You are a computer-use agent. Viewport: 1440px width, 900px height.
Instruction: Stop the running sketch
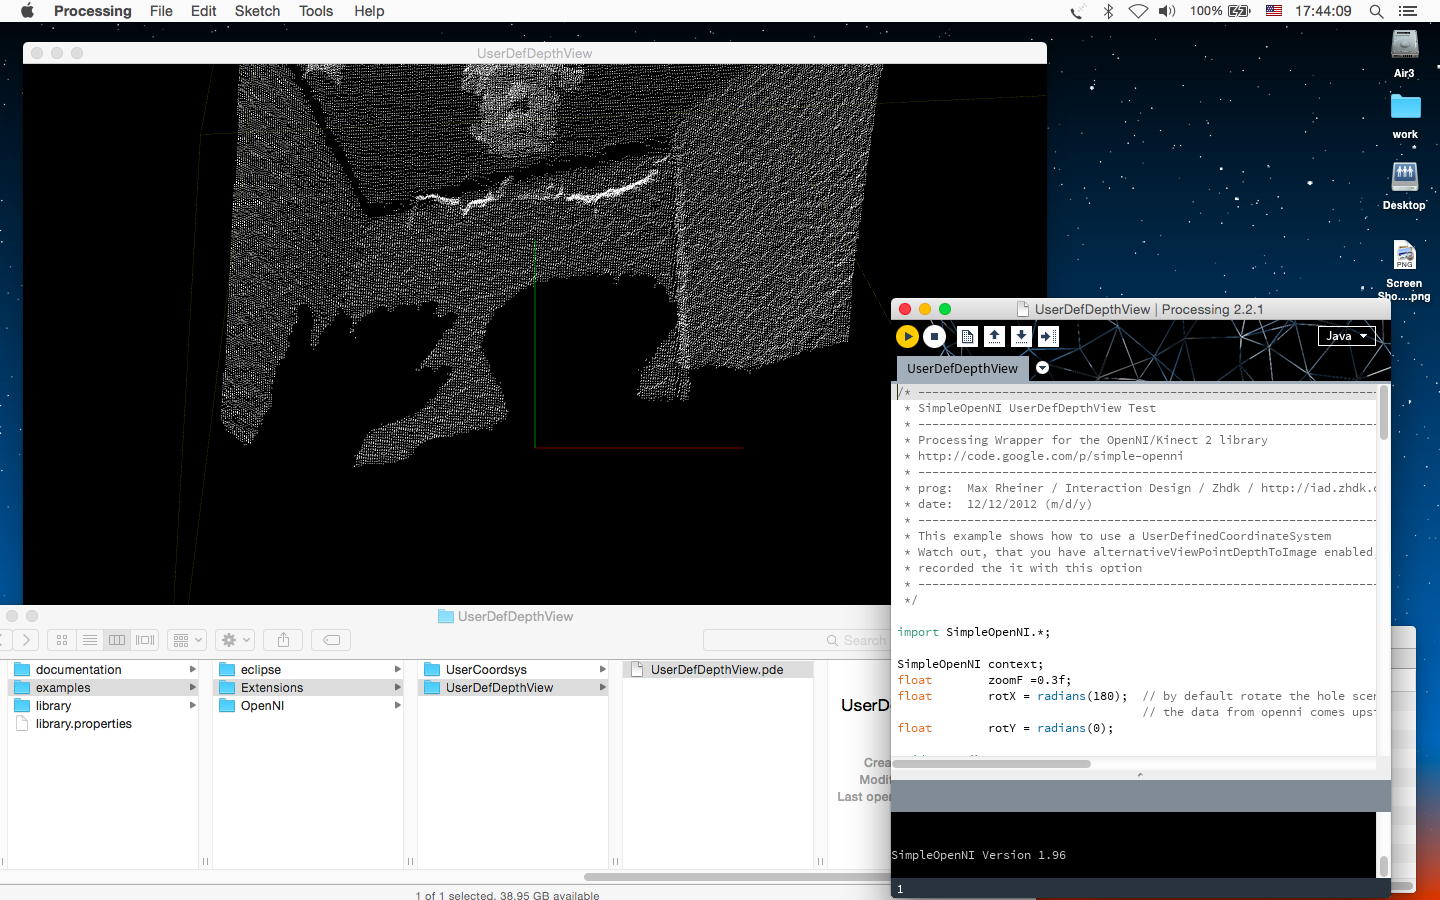pyautogui.click(x=934, y=337)
